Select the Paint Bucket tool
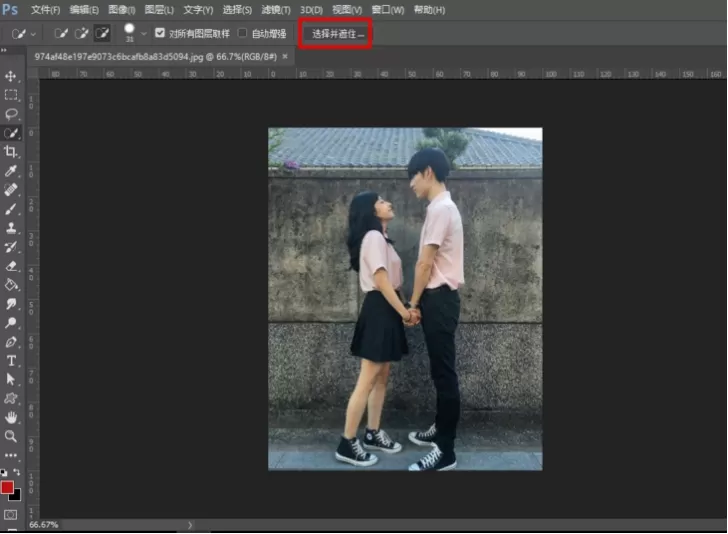 click(x=11, y=285)
